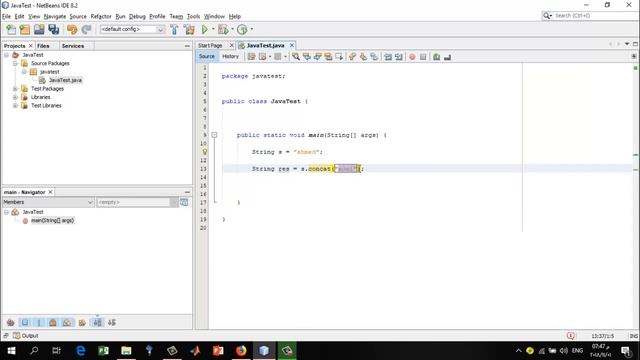Toggle Show Fields filter in Navigator
This screenshot has width=640, height=360.
coord(25,322)
